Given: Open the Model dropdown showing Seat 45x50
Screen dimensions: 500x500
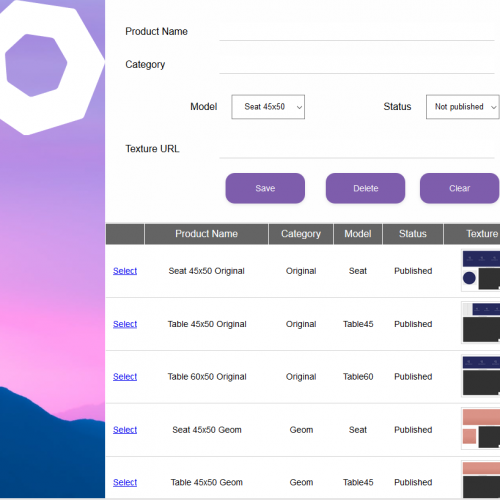Looking at the screenshot, I should click(268, 107).
